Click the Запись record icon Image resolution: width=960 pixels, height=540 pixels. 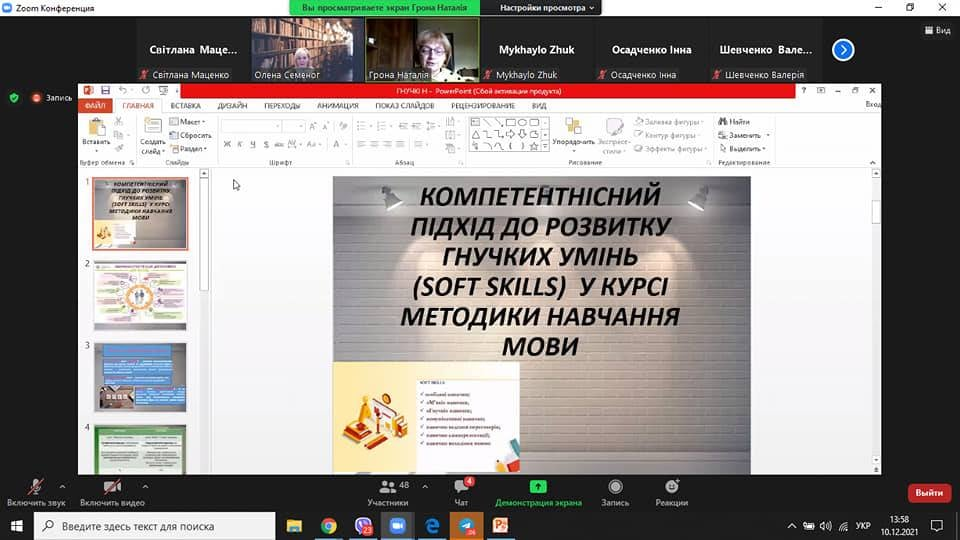[615, 491]
